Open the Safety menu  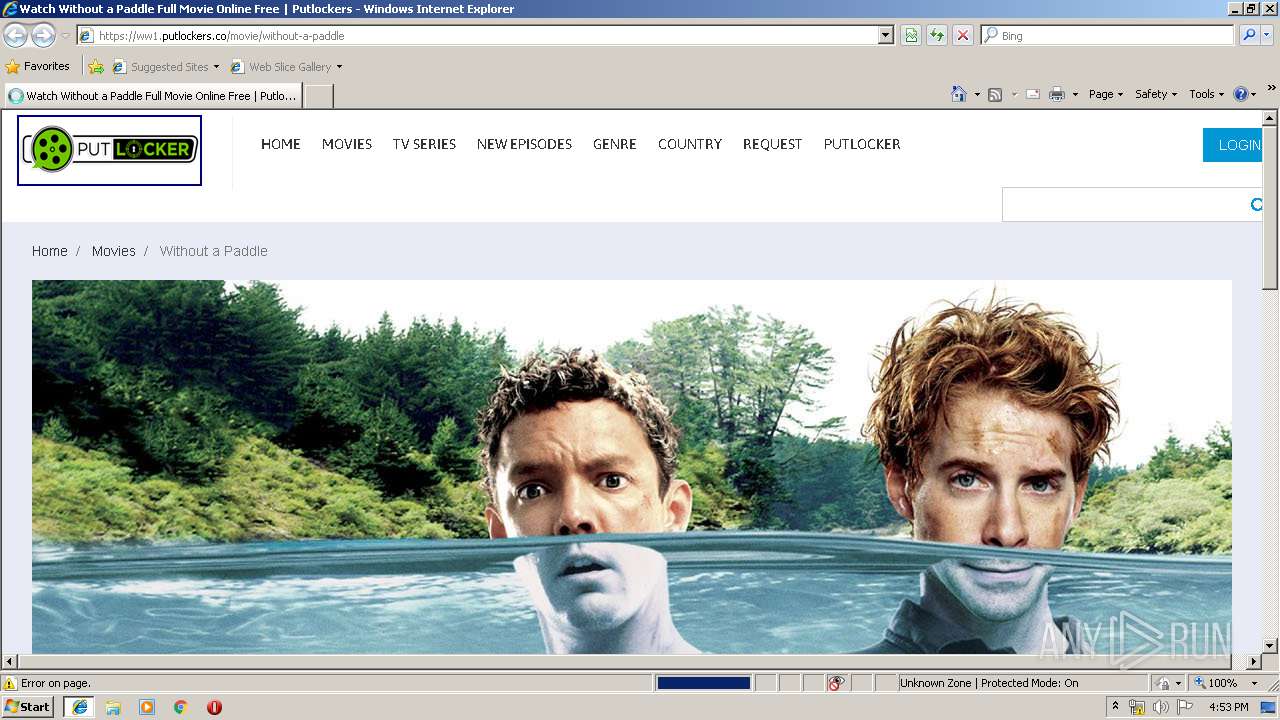1156,94
